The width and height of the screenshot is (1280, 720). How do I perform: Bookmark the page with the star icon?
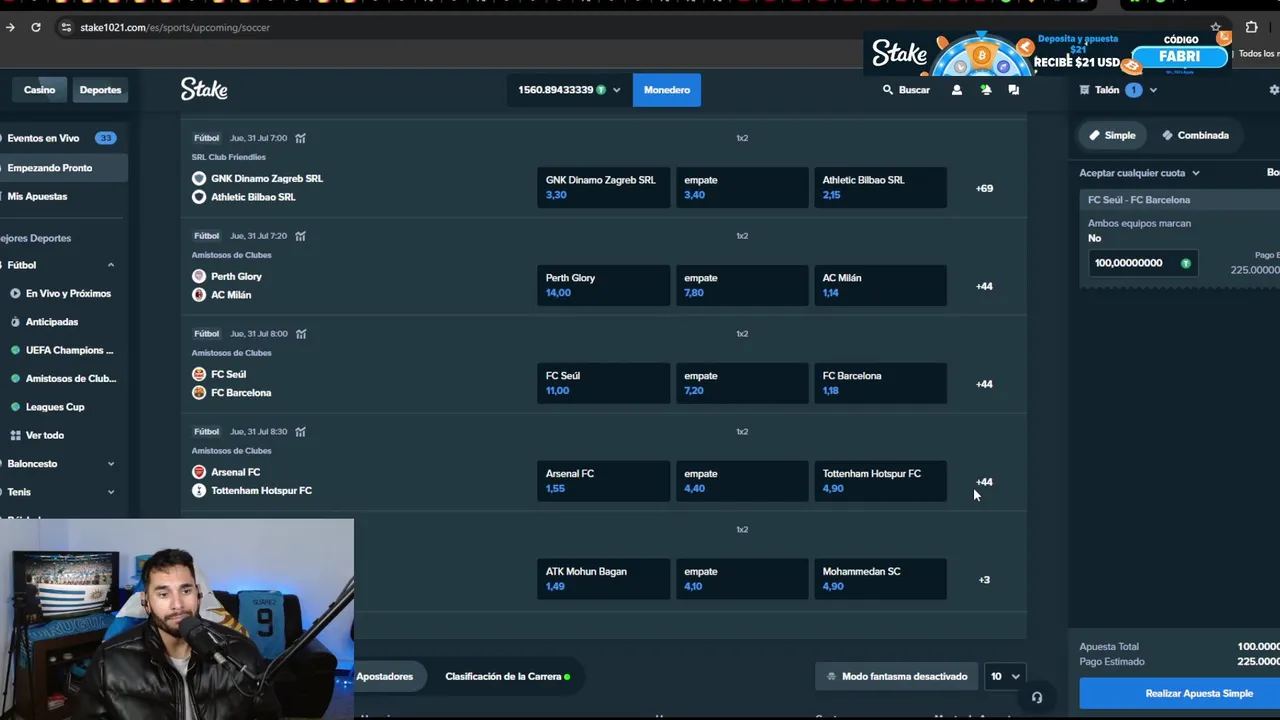coord(1216,27)
